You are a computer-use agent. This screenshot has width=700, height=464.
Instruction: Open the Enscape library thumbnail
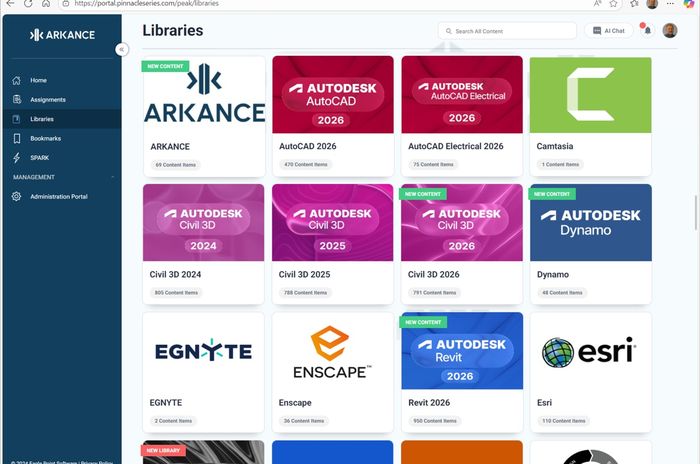pos(333,351)
